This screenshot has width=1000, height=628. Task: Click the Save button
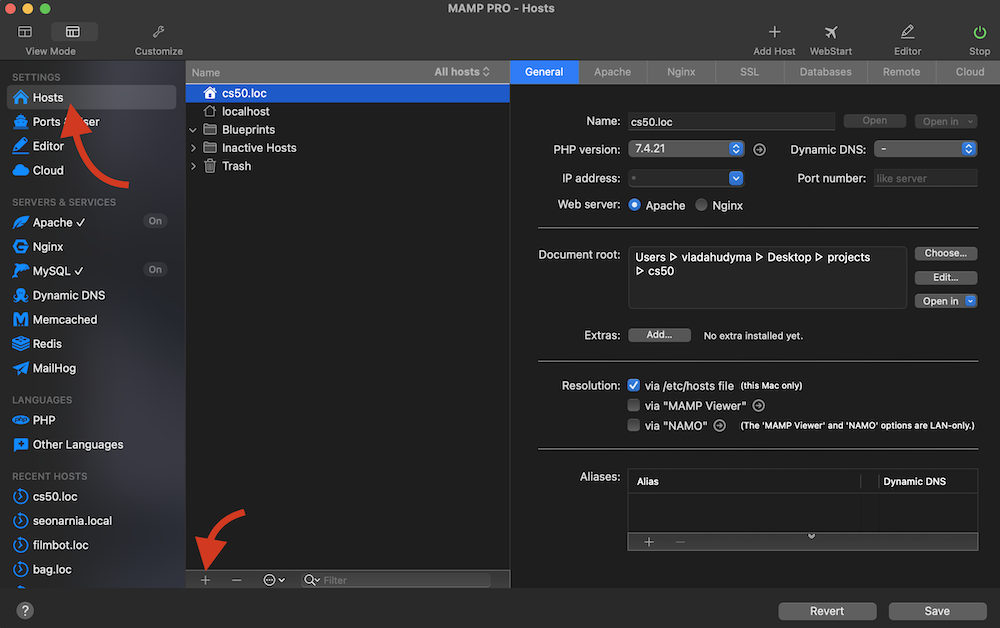pyautogui.click(x=937, y=611)
